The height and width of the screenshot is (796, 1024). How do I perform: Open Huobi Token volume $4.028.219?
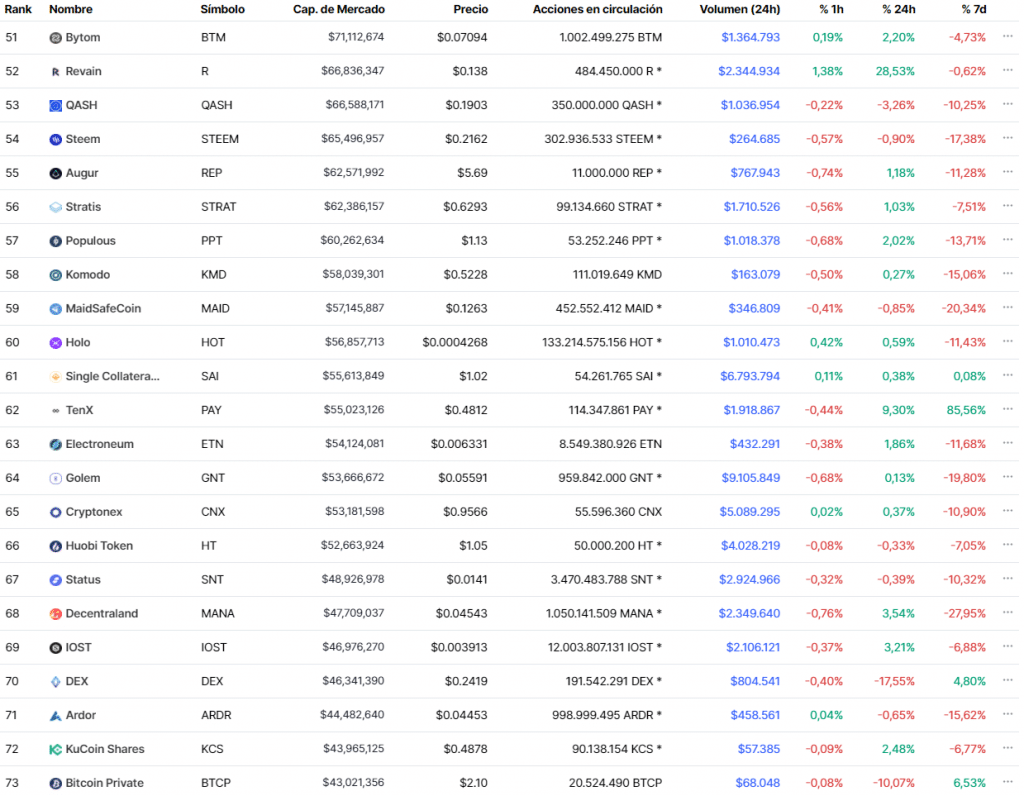coord(750,546)
